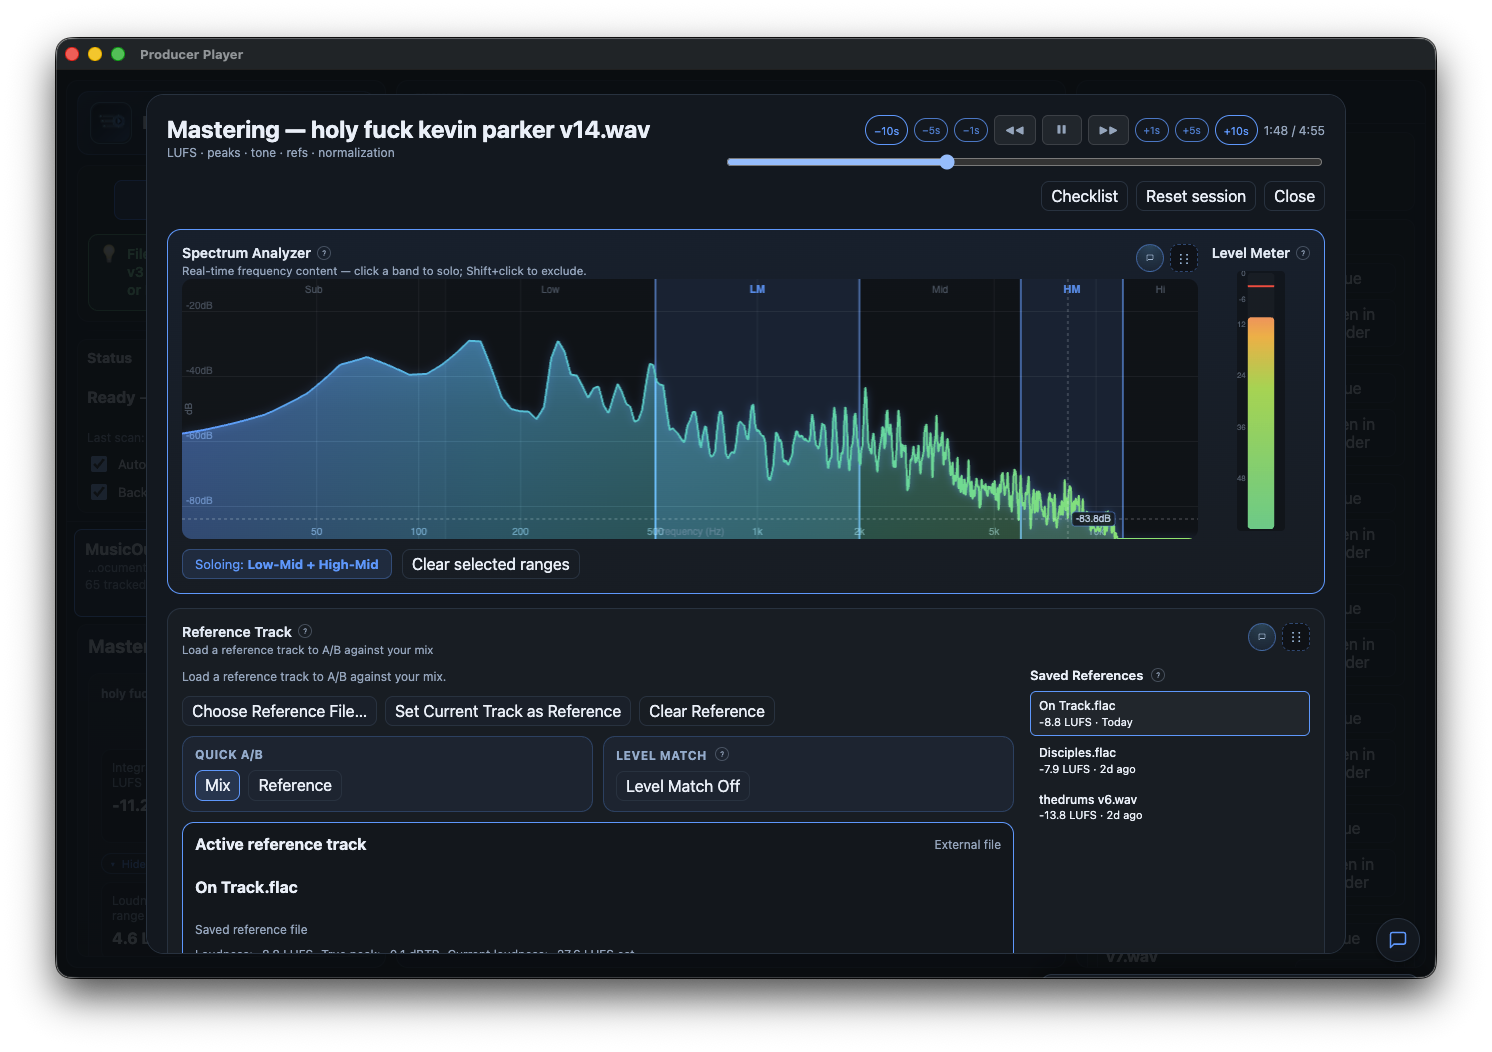This screenshot has height=1052, width=1492.
Task: Skip back 10 seconds with the −10s button
Action: point(886,131)
